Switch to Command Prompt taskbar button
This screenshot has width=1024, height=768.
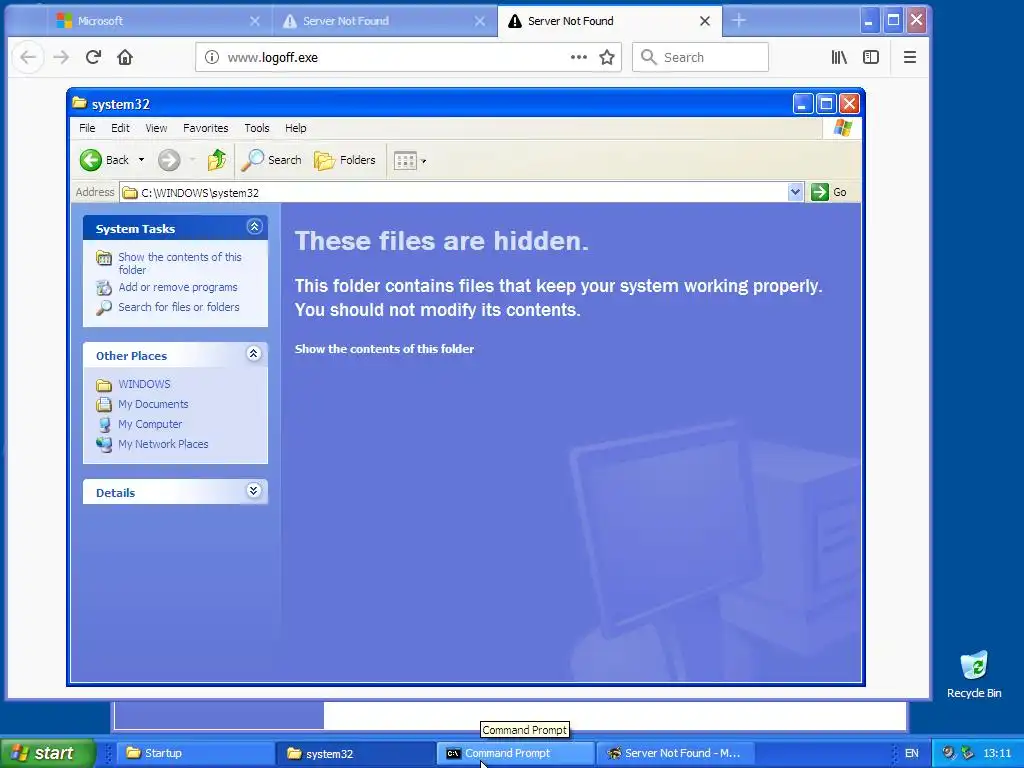pos(516,753)
